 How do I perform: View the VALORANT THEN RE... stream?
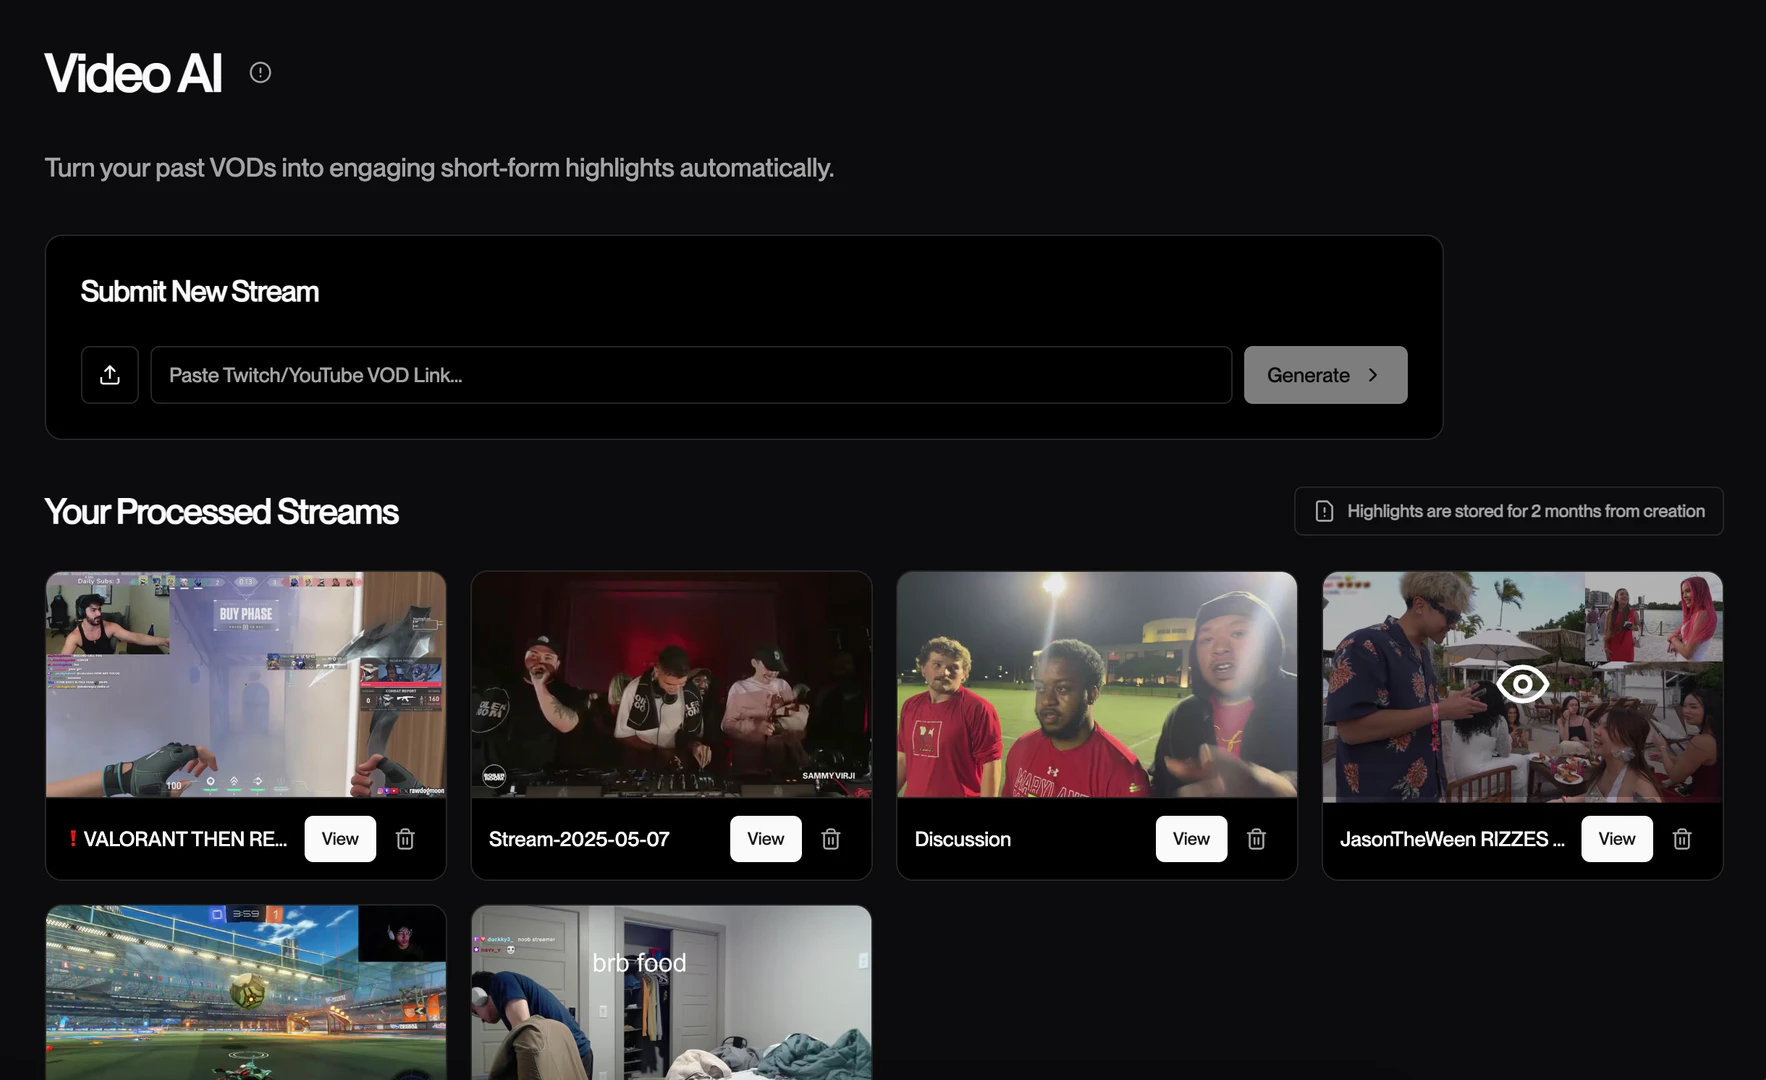click(340, 839)
